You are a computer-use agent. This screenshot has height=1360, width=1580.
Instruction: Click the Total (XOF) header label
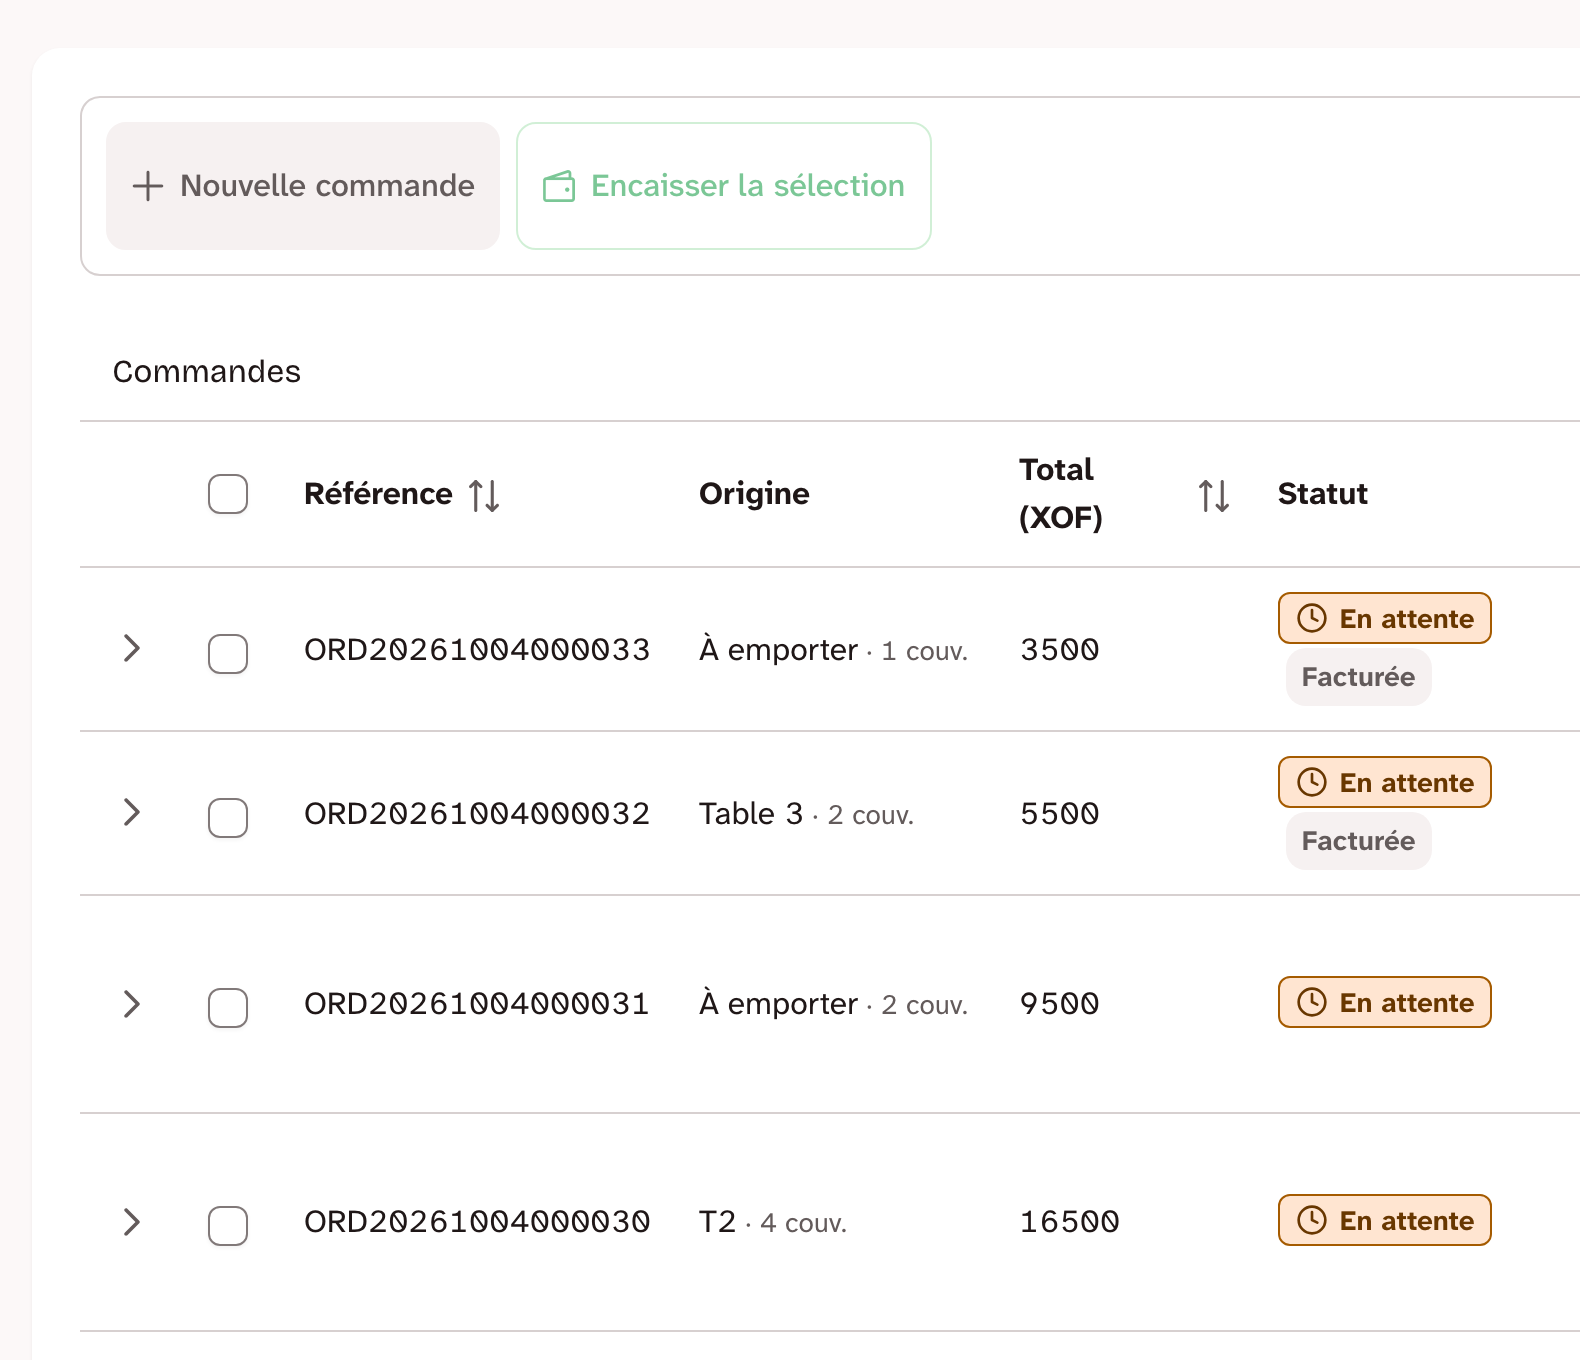[x=1060, y=494]
